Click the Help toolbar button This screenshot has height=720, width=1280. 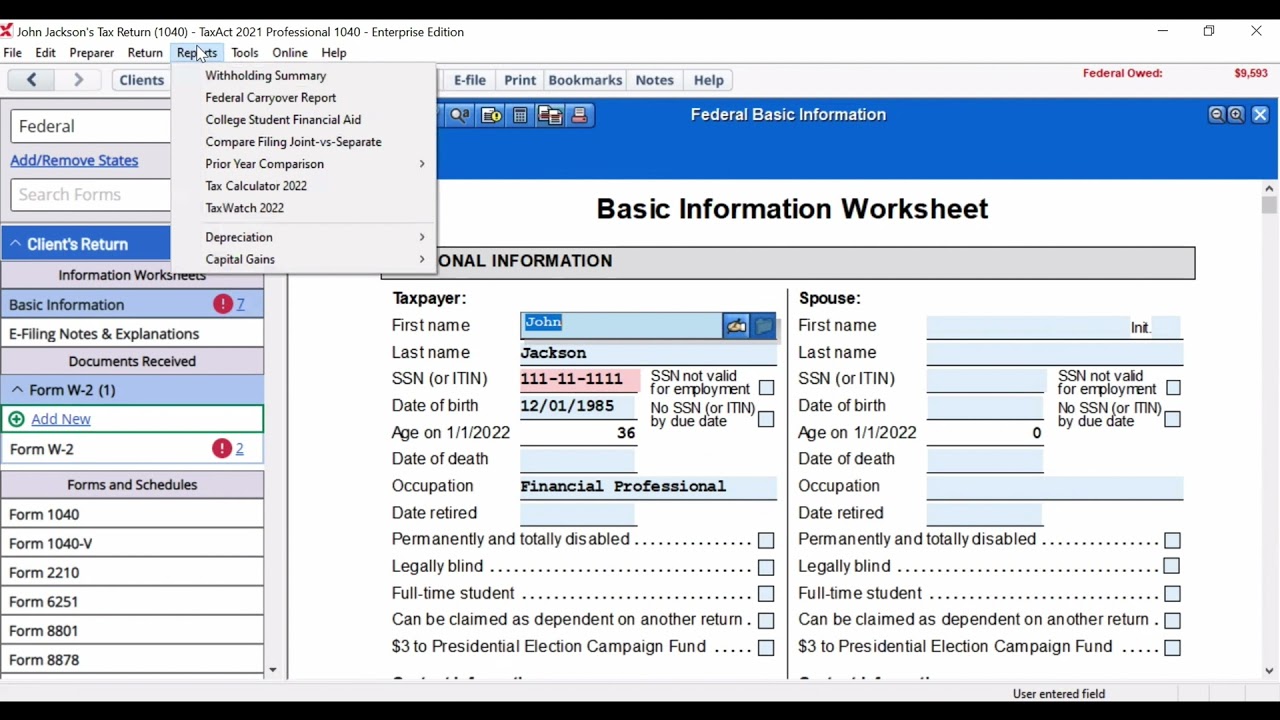[709, 80]
